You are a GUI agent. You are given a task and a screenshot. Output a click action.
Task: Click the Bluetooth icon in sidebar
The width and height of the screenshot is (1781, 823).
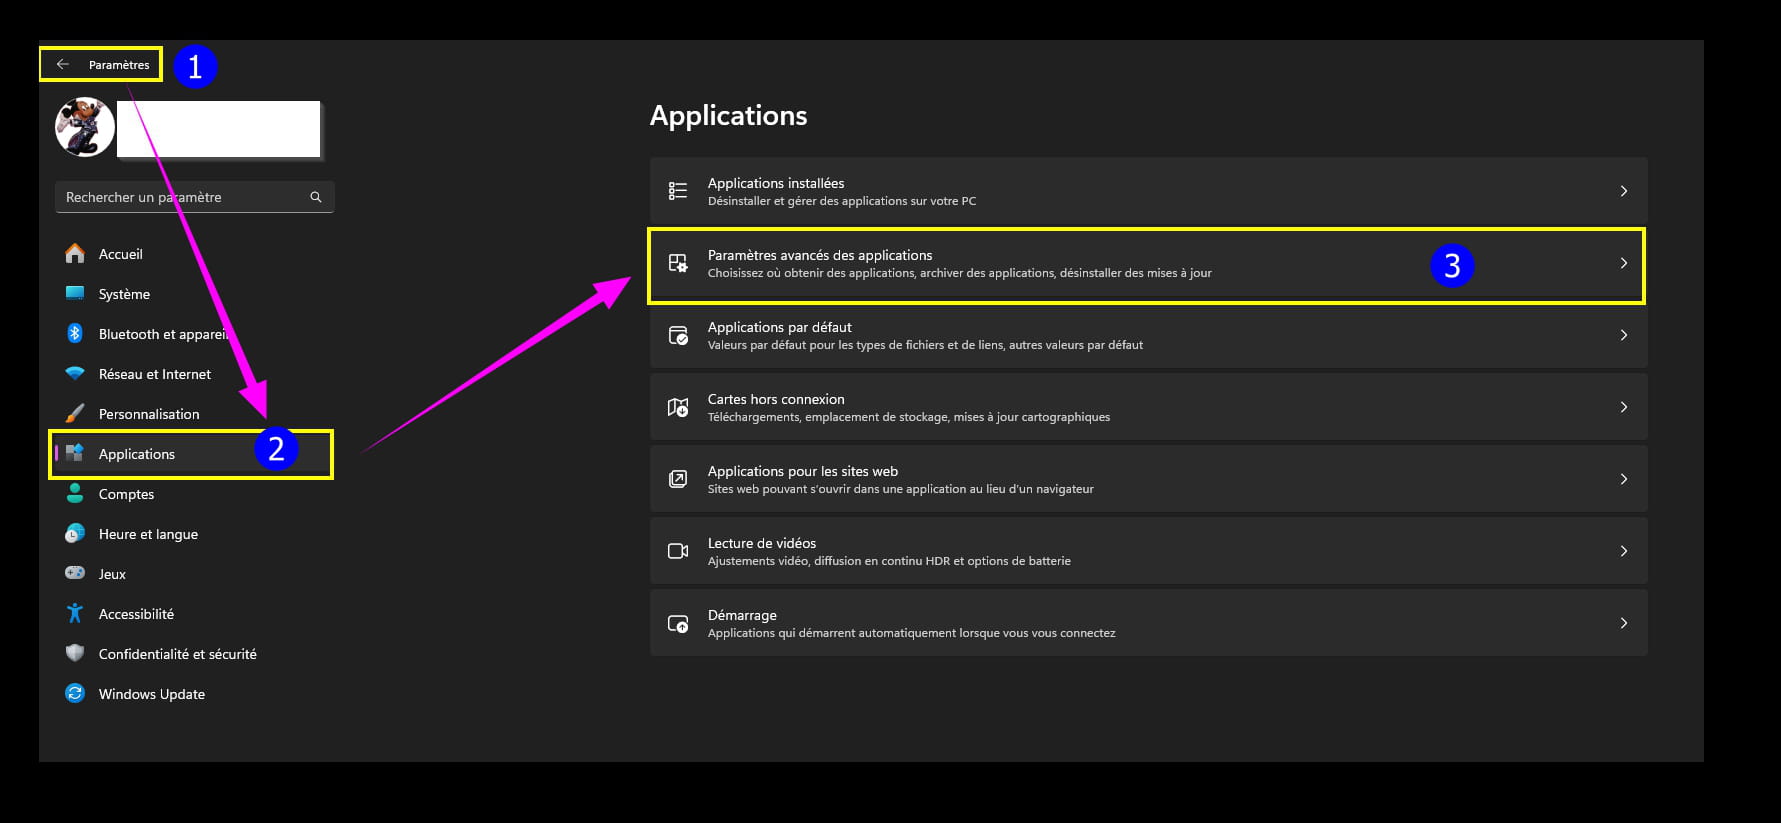click(75, 333)
